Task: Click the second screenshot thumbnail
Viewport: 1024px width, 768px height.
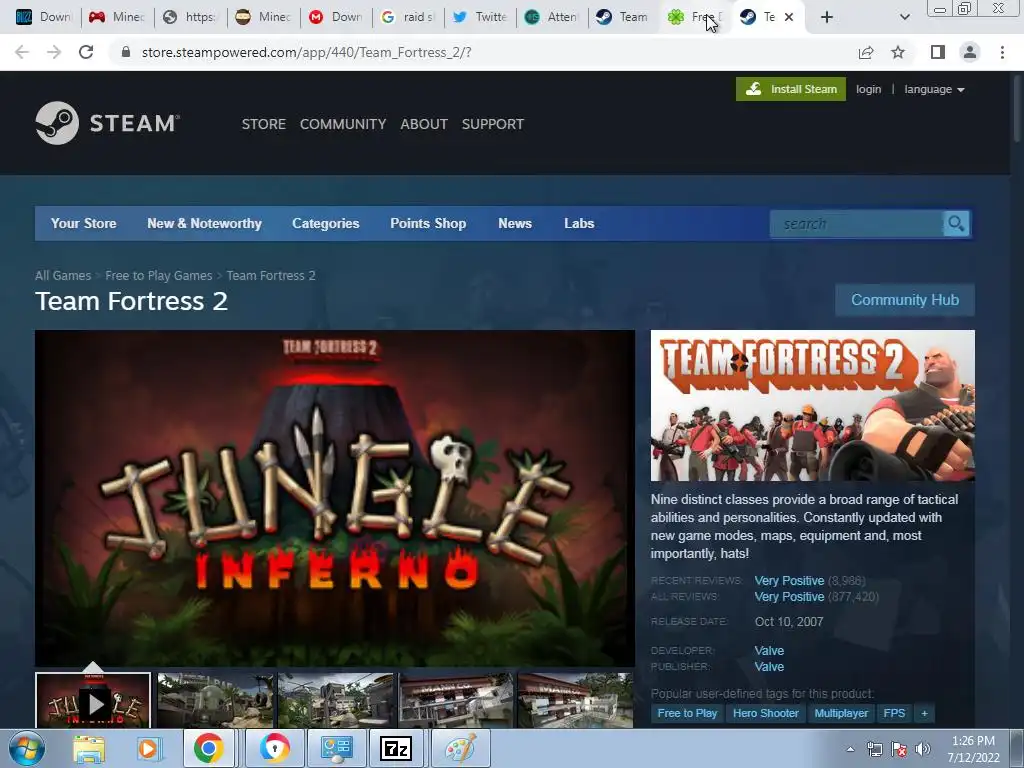Action: point(215,700)
